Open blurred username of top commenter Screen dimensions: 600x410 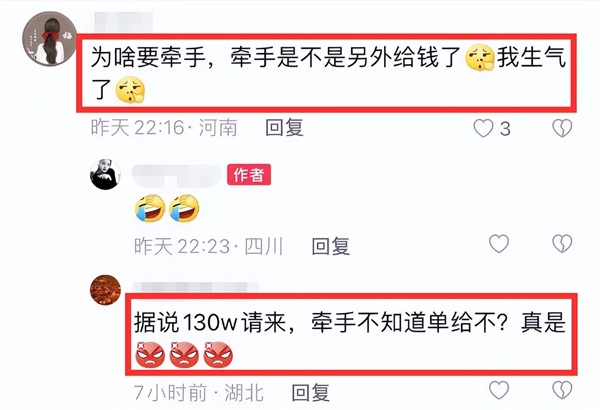(x=123, y=22)
